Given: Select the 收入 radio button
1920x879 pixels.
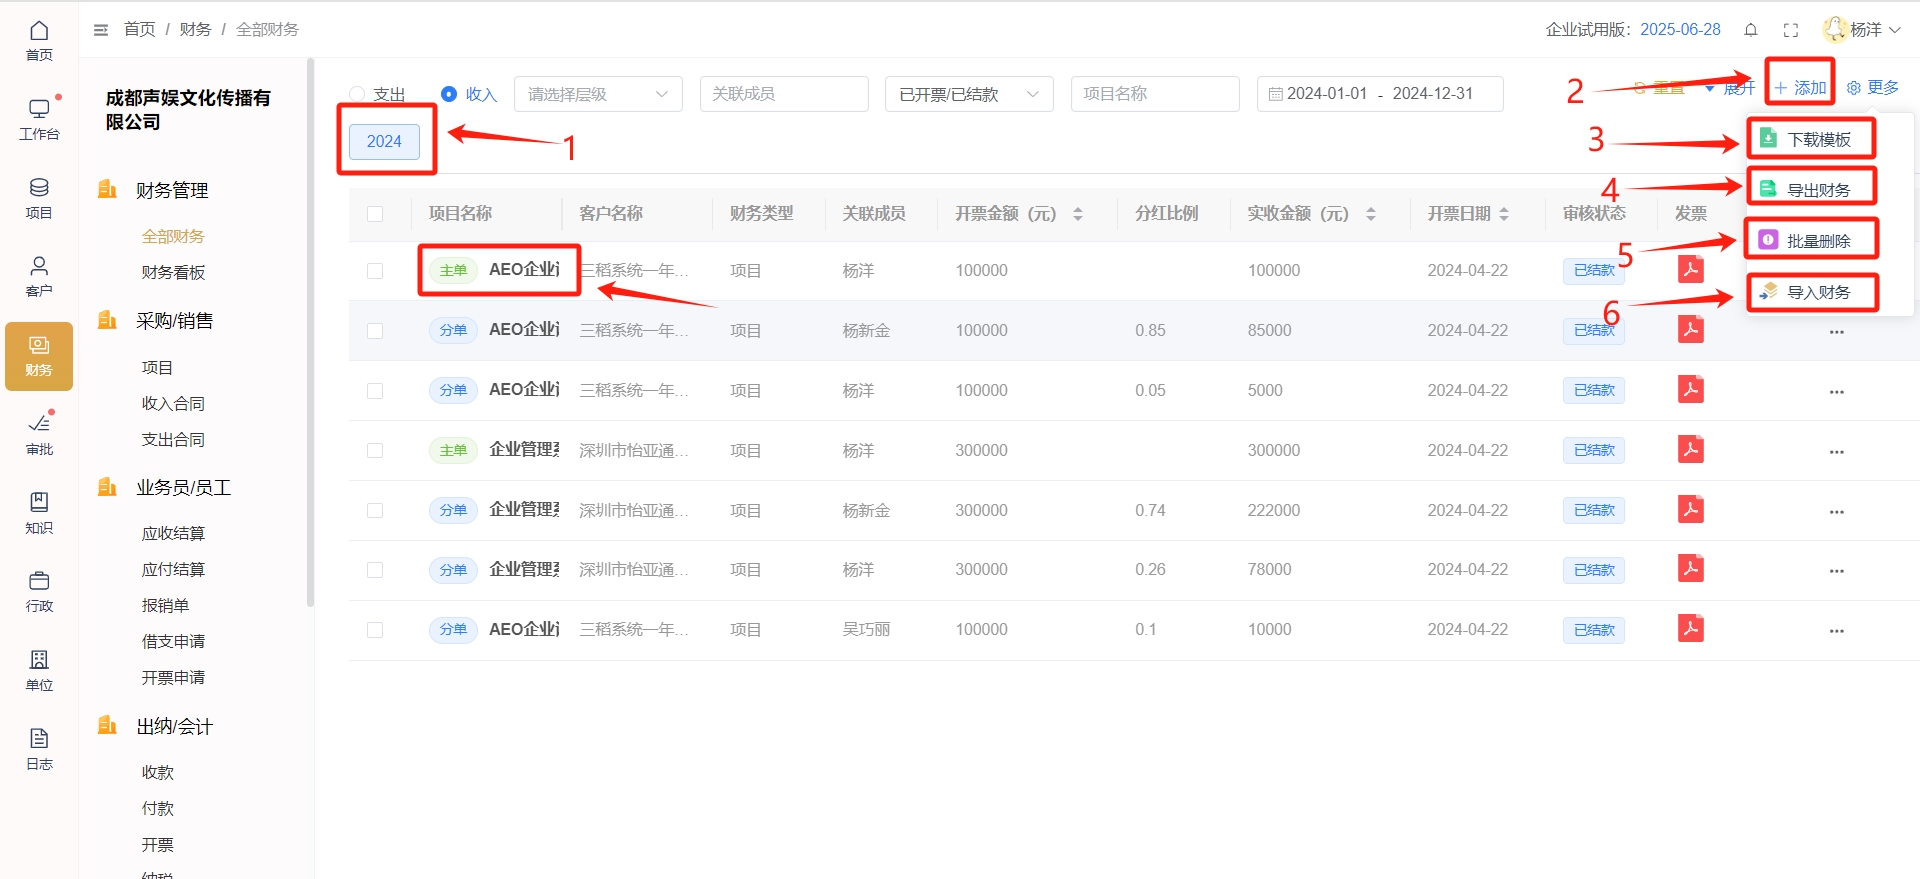Looking at the screenshot, I should point(449,94).
